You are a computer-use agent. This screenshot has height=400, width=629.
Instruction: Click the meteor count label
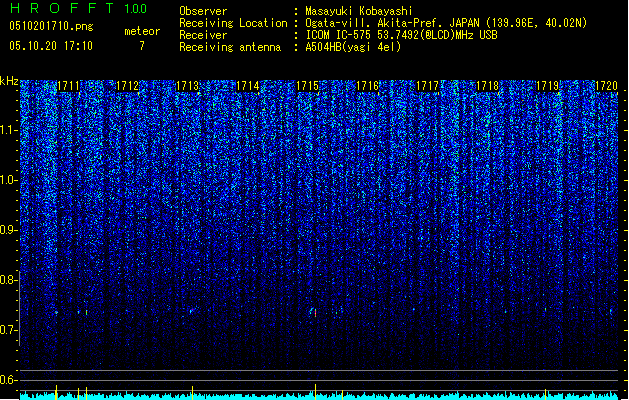142,31
